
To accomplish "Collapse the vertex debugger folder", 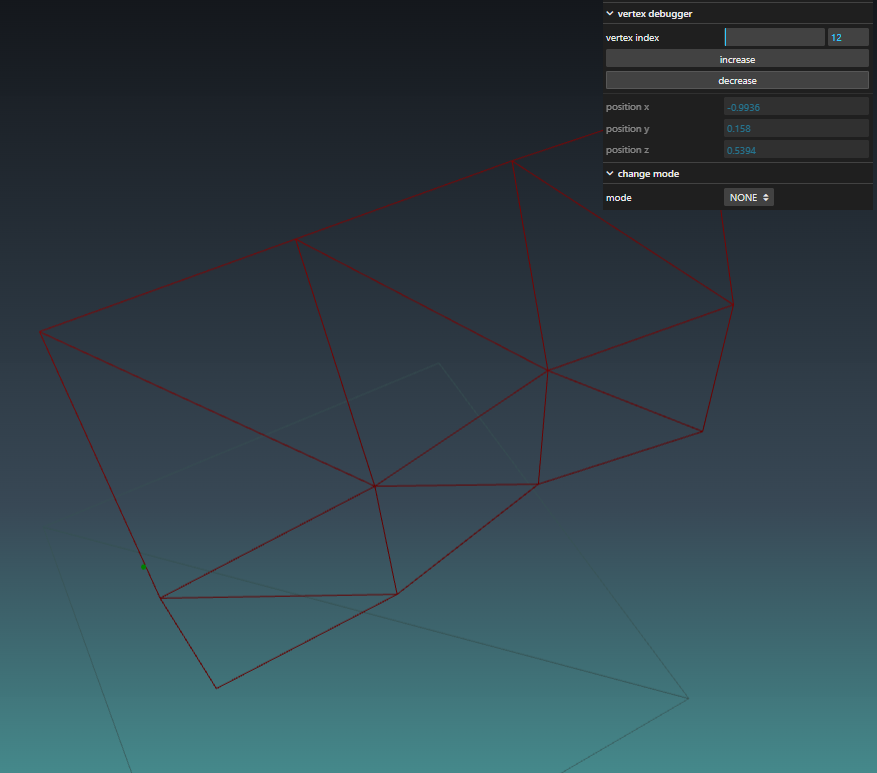I will coord(738,13).
